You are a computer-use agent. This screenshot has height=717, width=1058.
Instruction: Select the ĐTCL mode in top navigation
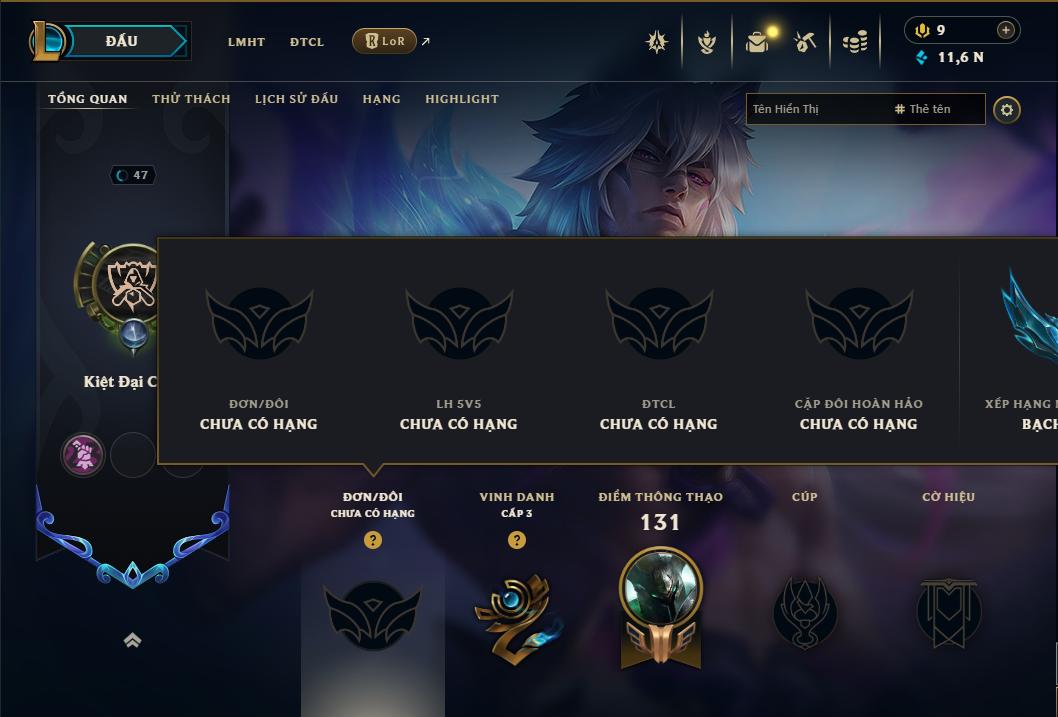point(307,42)
